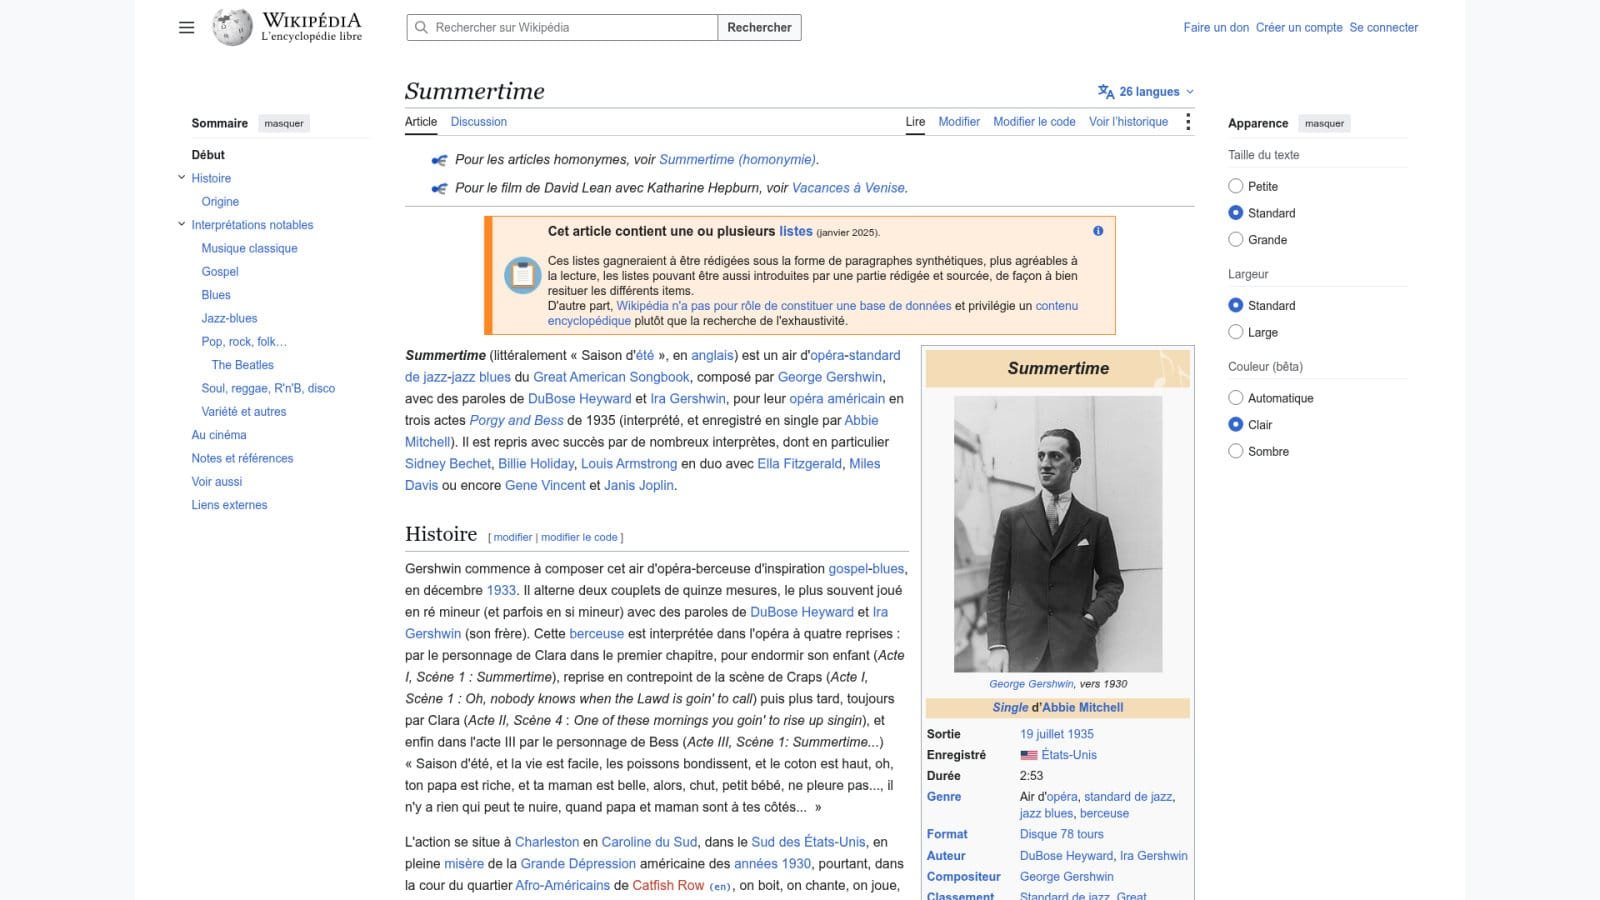Open Disque 78 tours infobox link
The height and width of the screenshot is (900, 1600).
1061,834
